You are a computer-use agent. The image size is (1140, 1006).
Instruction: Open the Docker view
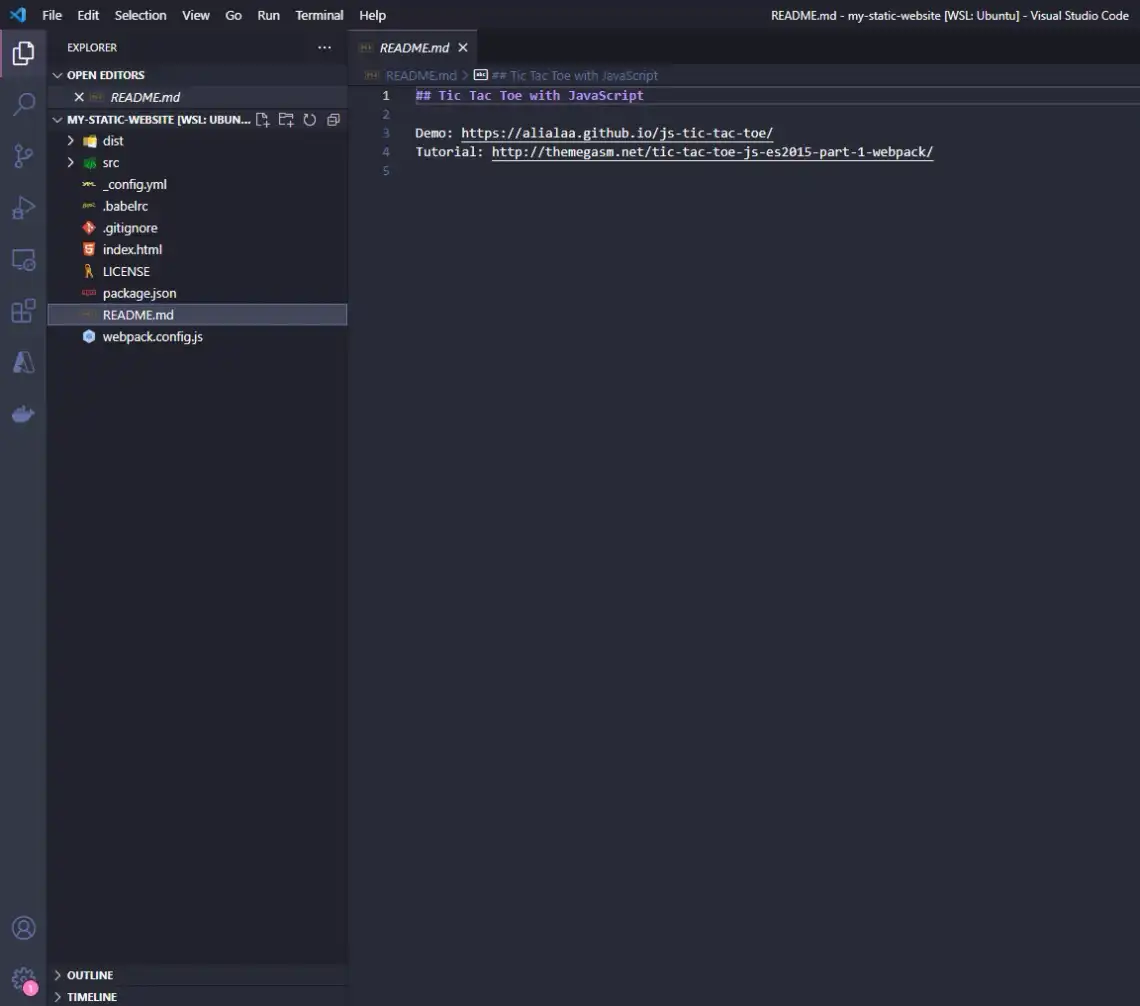click(x=23, y=414)
